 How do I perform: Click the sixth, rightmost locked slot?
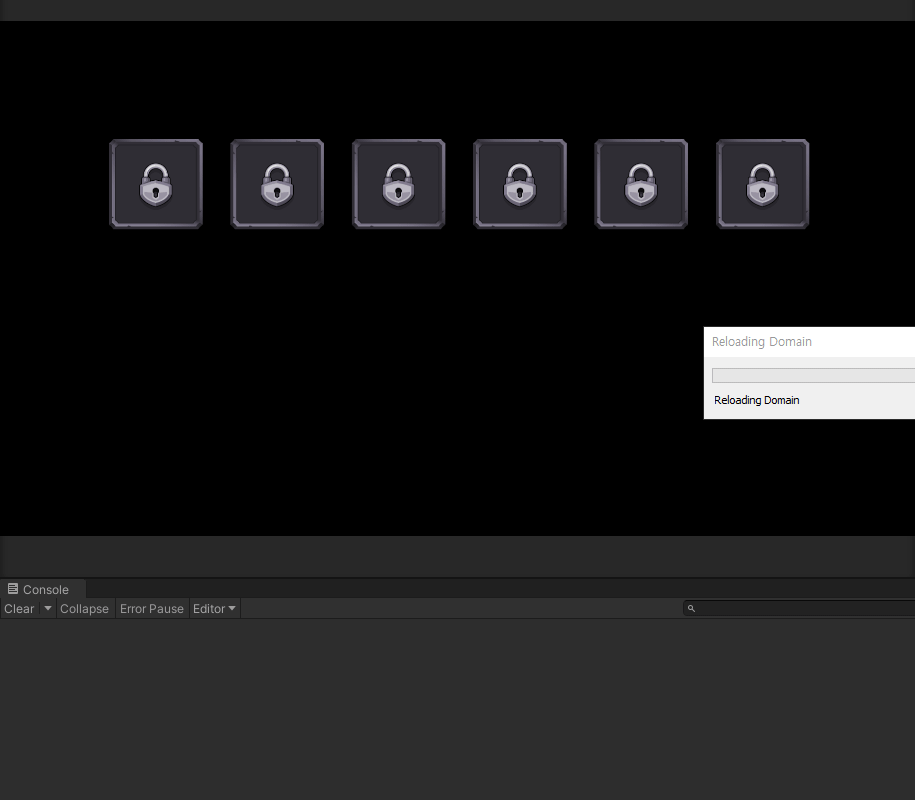click(762, 184)
